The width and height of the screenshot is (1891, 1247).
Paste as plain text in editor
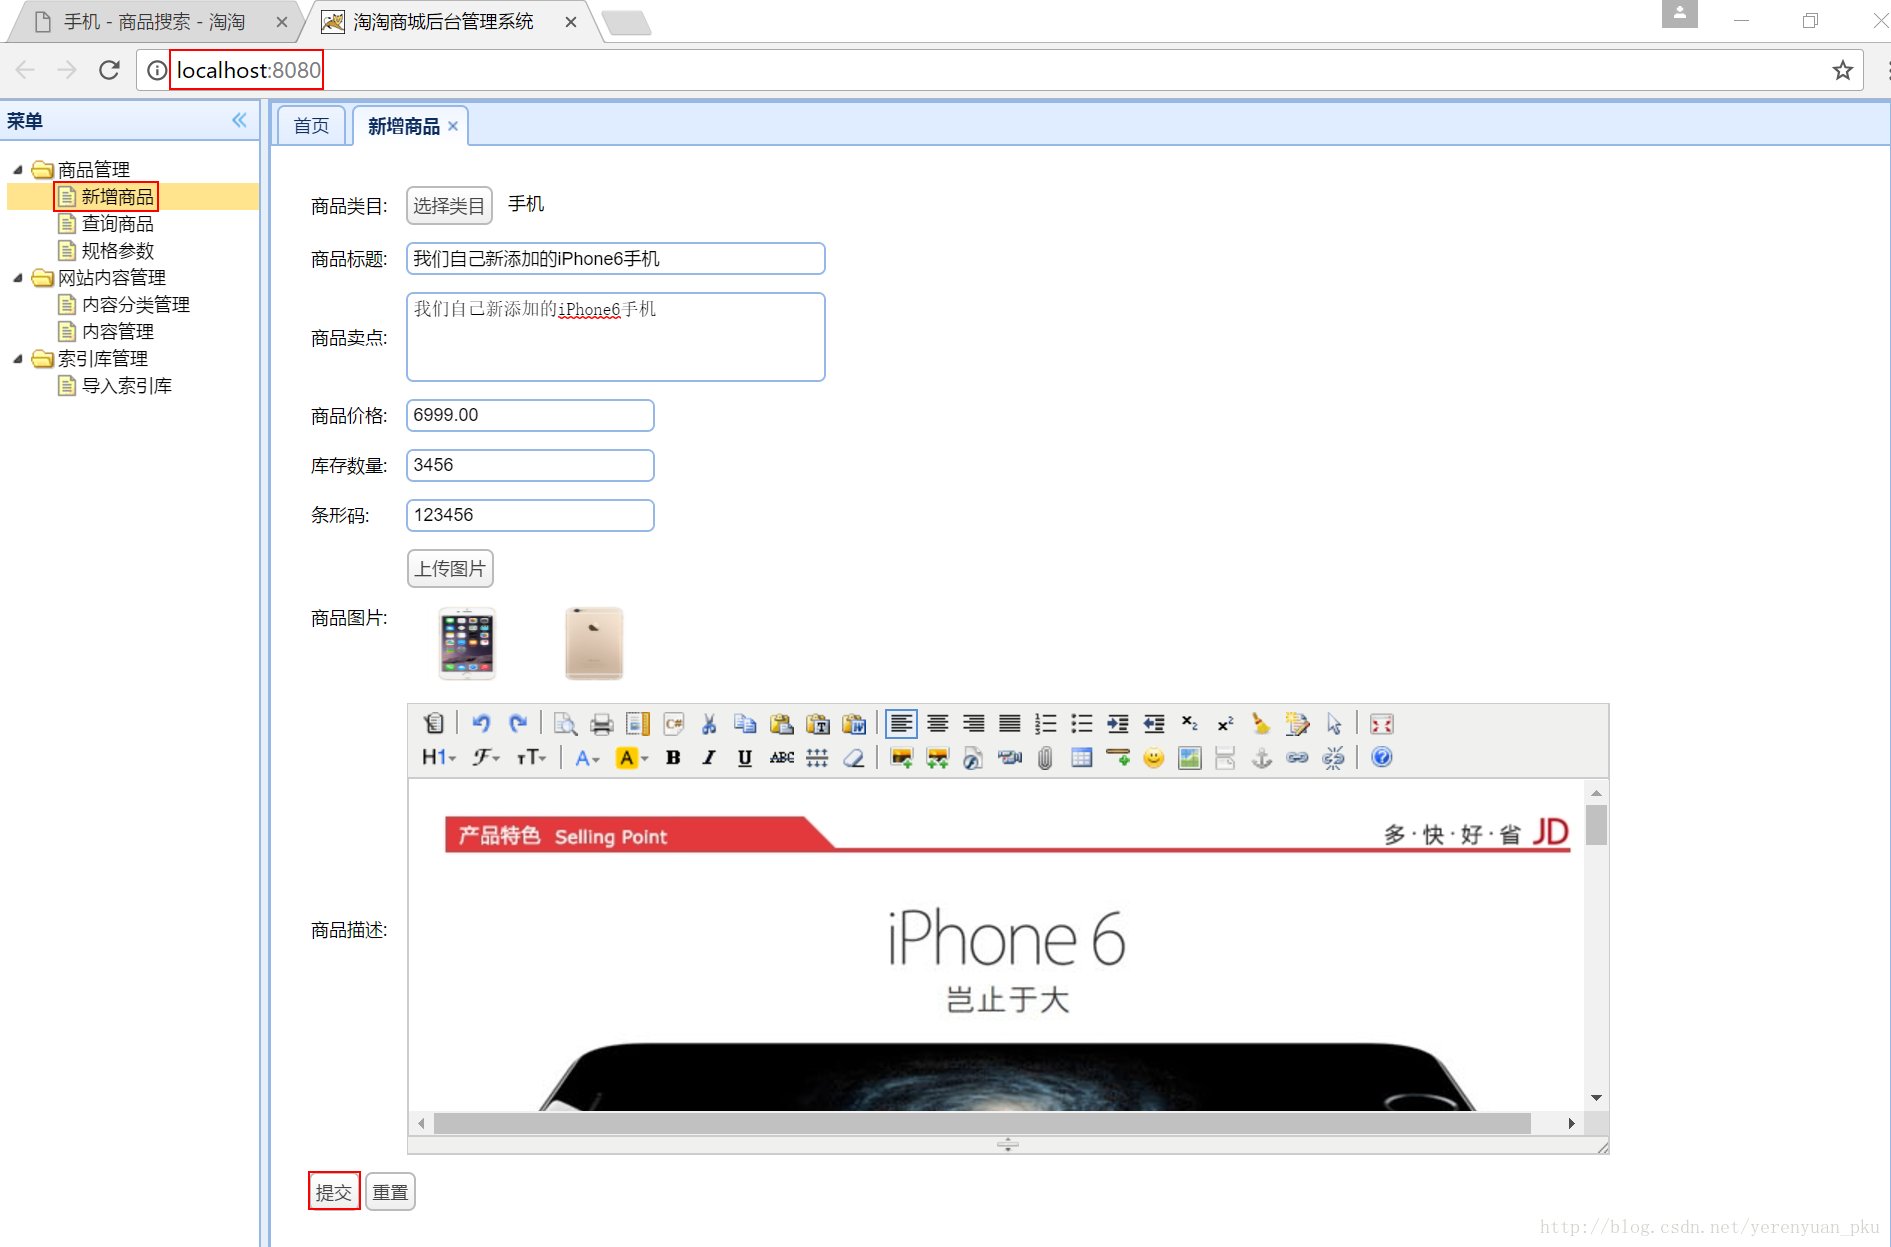tap(817, 723)
